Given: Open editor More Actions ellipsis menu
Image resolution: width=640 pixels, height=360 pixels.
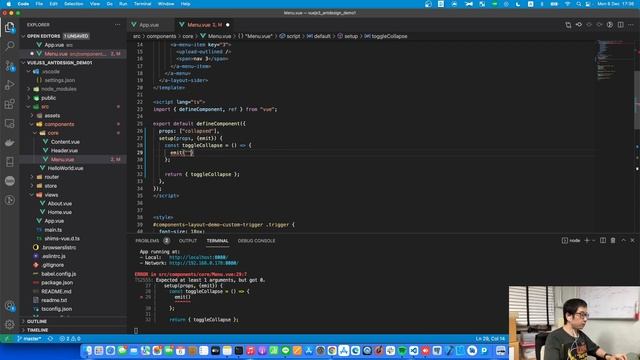Looking at the screenshot, I should tap(631, 25).
